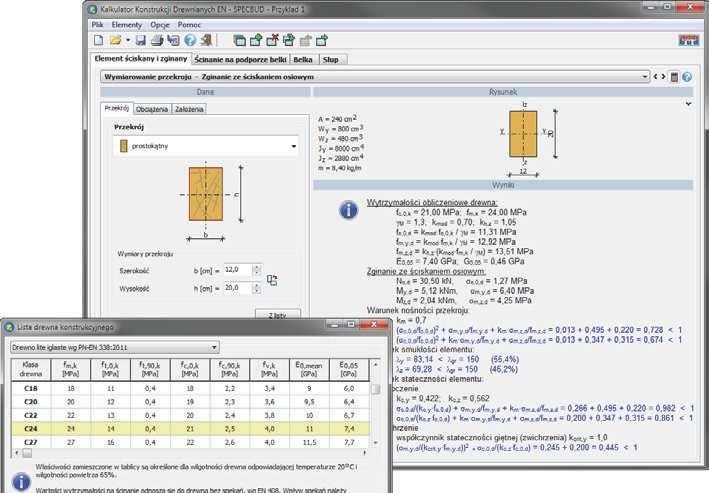Add an element with the green plus icon
The width and height of the screenshot is (709, 493).
(256, 40)
